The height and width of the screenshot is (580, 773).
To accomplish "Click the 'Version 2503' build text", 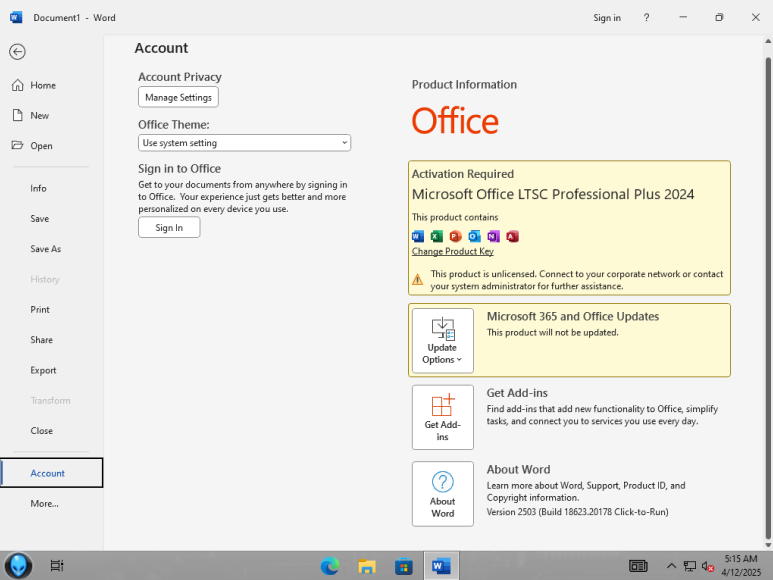I will (577, 512).
